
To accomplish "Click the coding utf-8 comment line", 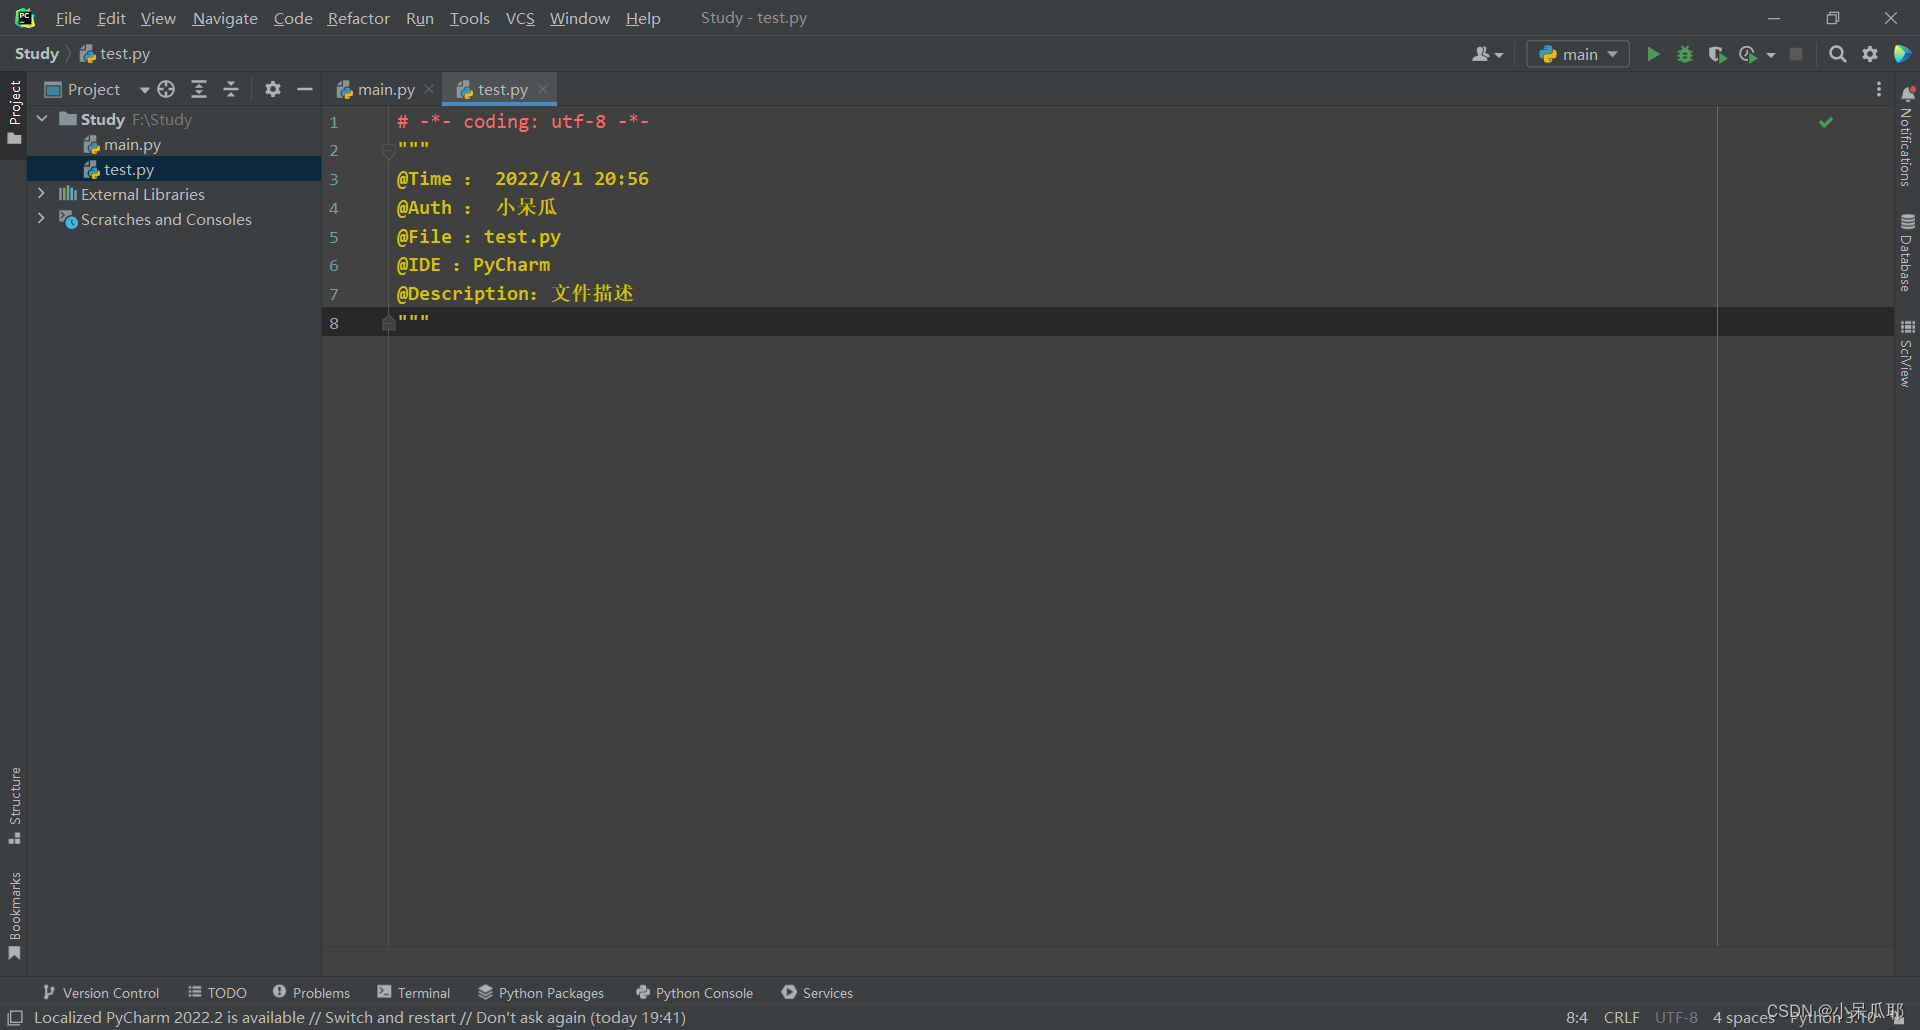I will click(x=523, y=121).
